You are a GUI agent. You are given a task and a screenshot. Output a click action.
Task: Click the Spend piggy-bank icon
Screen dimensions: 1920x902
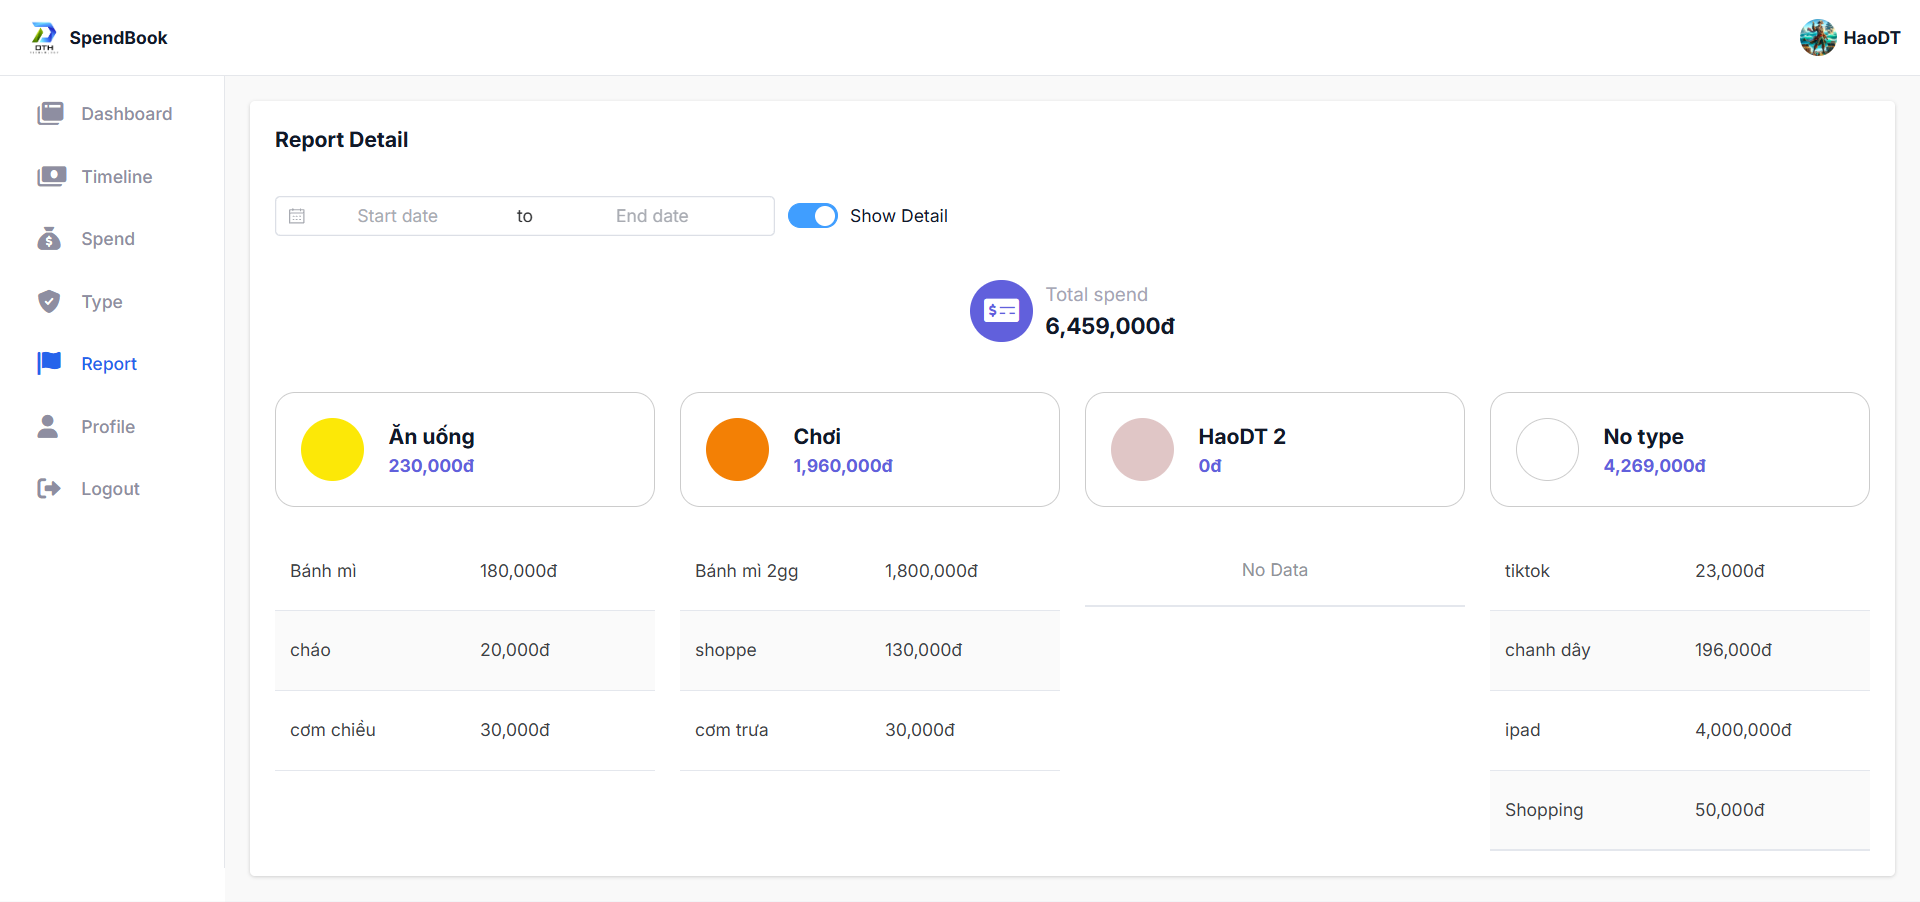pos(49,238)
